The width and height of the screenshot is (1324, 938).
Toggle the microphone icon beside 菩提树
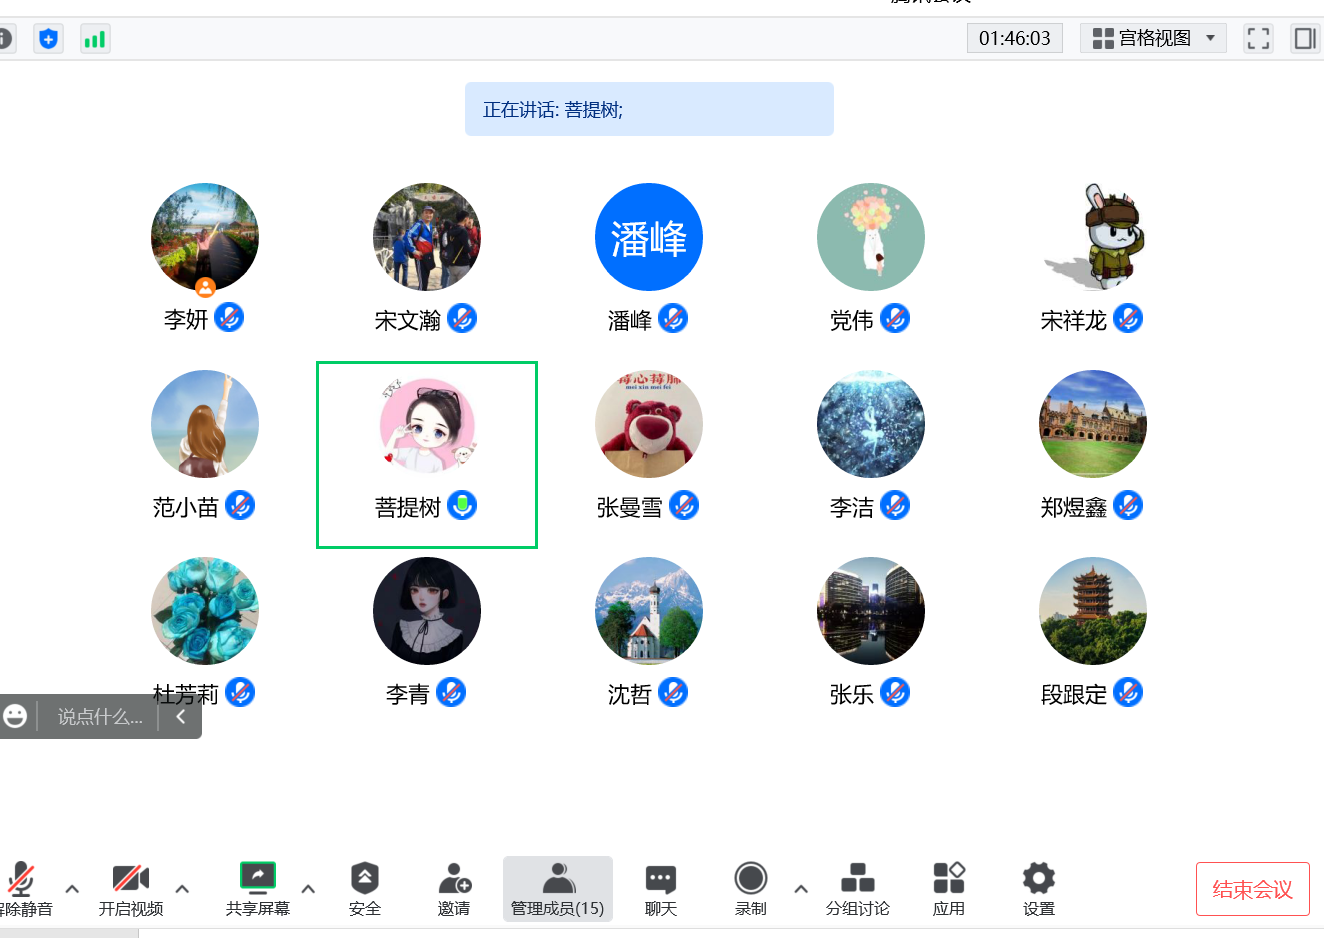tap(462, 505)
